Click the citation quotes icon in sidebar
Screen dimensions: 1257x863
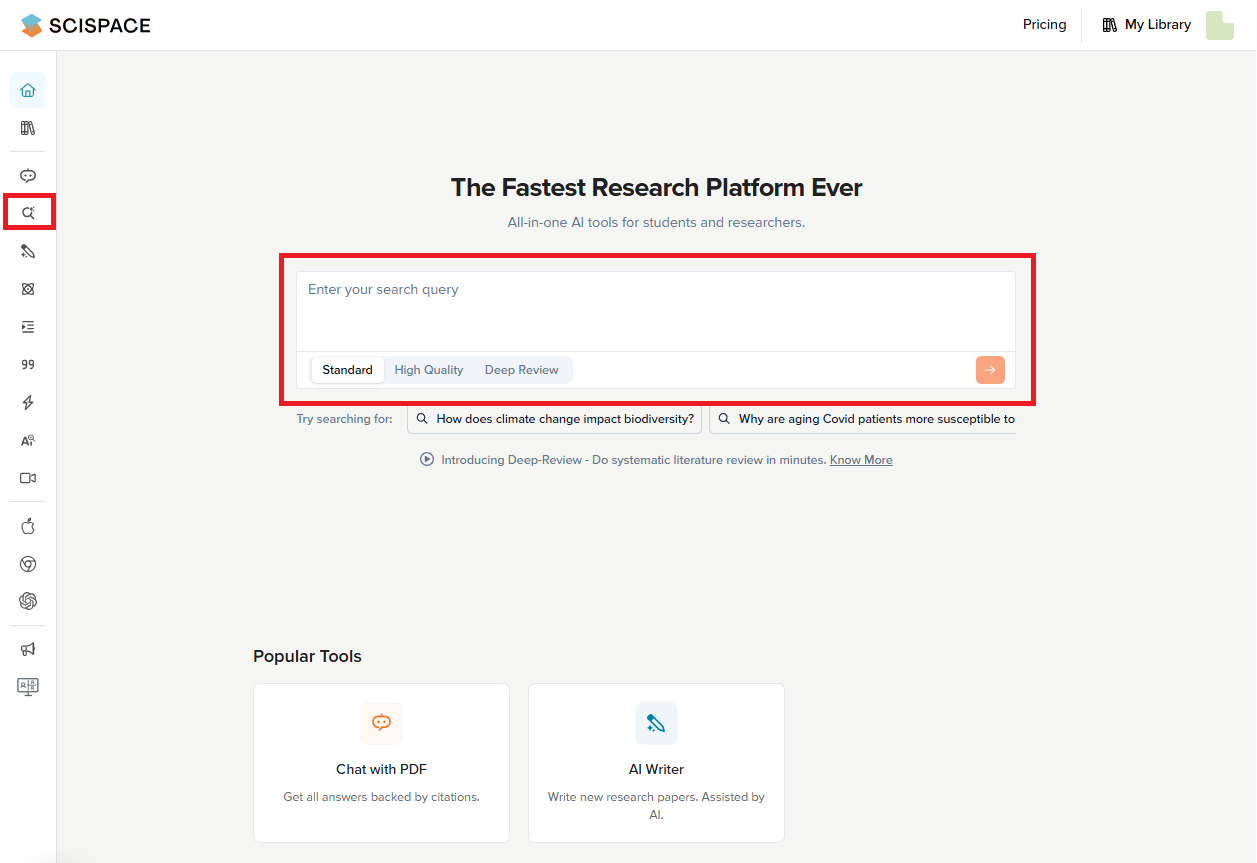(28, 365)
